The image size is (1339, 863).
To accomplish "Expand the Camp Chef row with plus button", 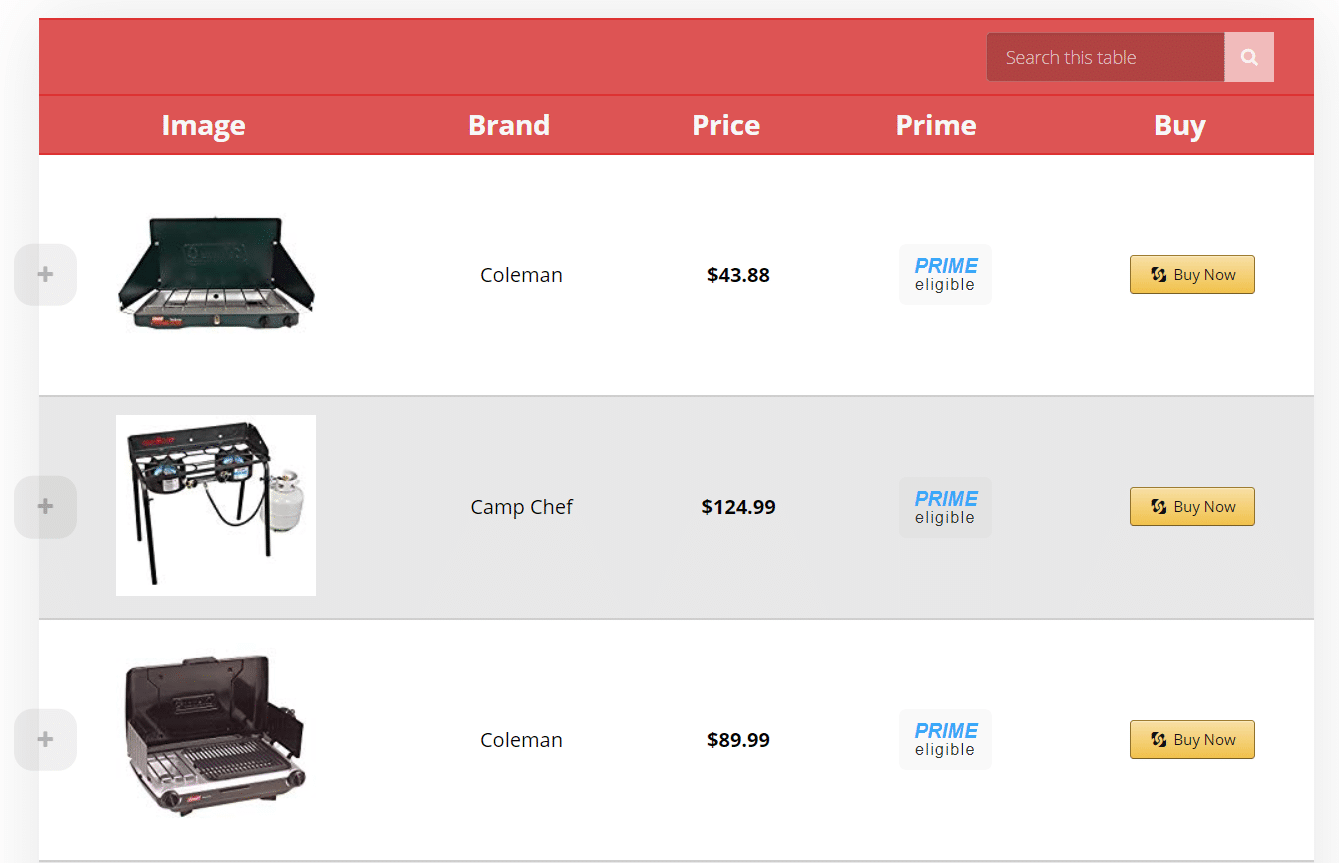I will (45, 507).
